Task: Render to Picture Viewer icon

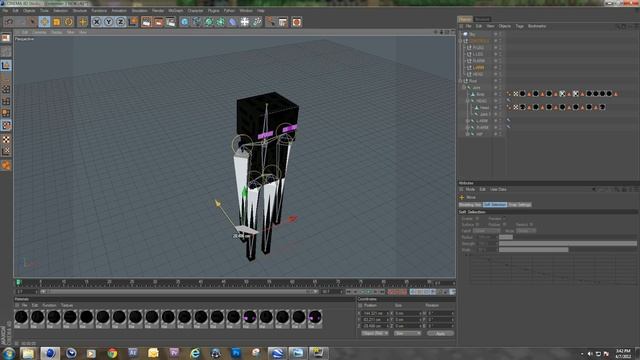Action: (158, 22)
